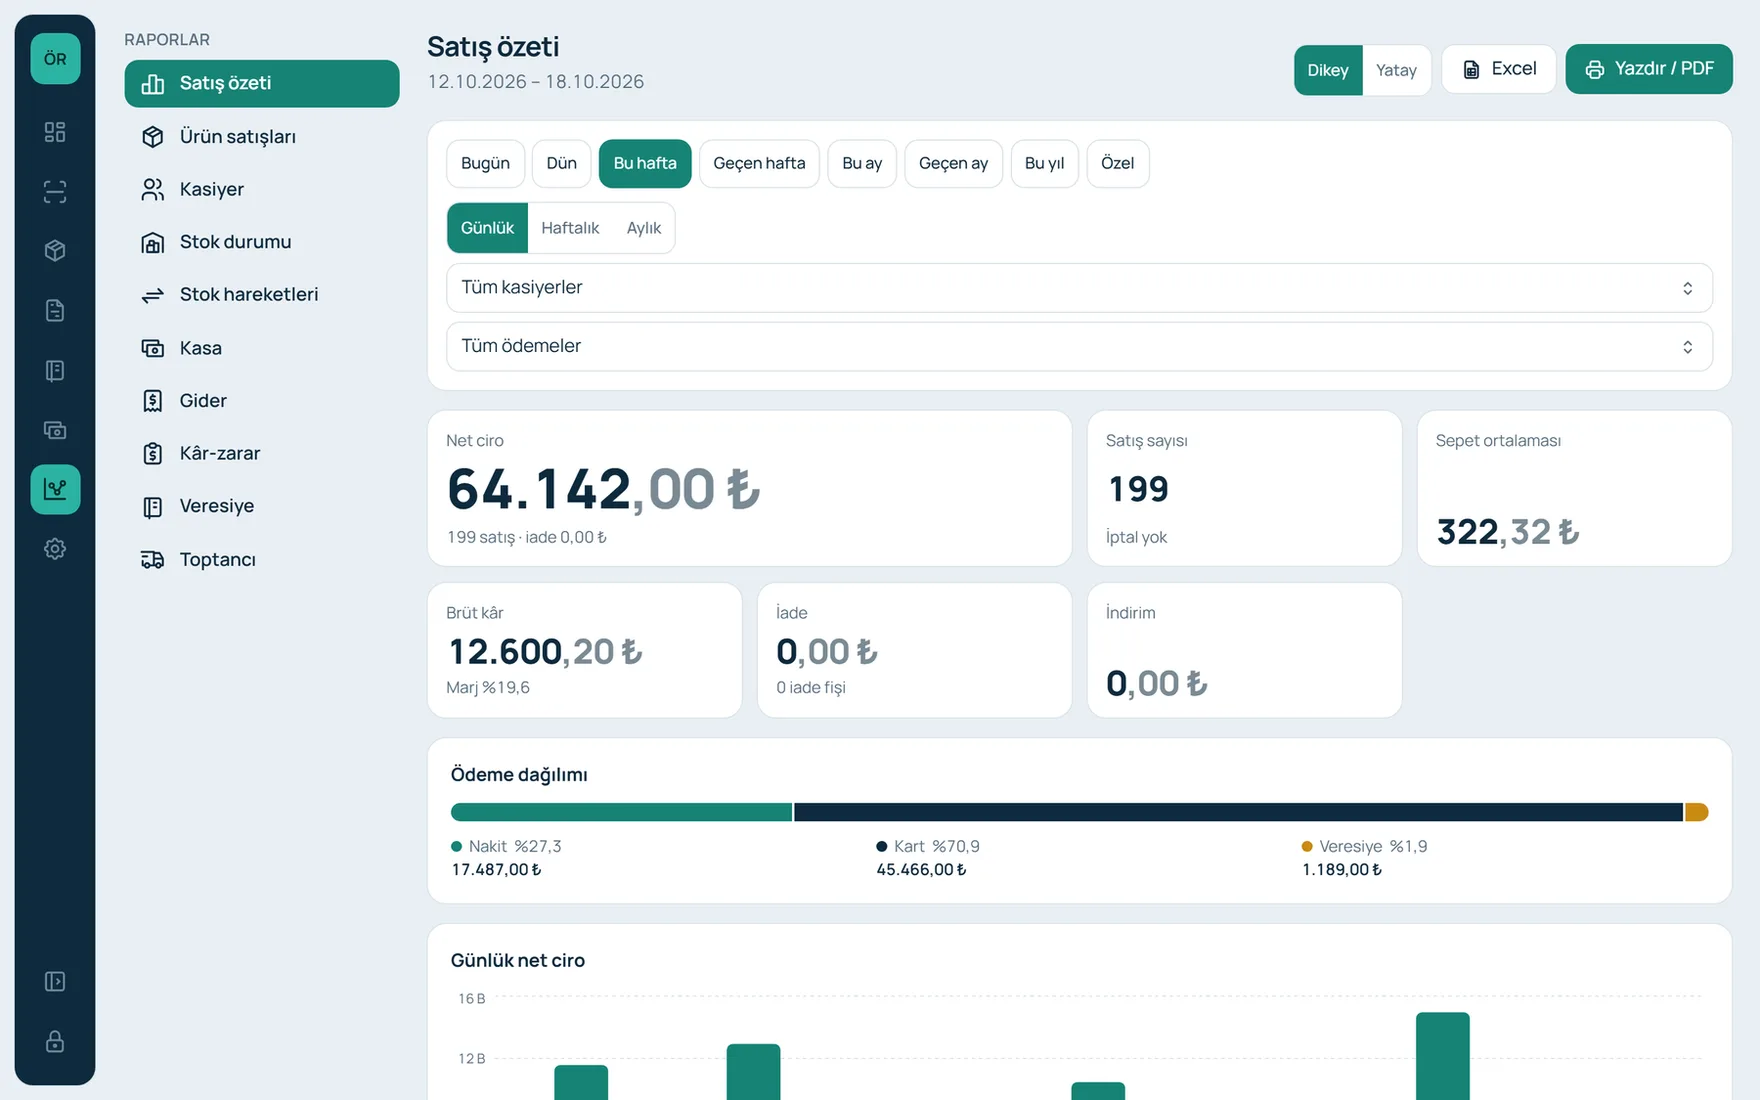
Task: Toggle the sidebar collapse panel icon
Action: click(x=55, y=982)
